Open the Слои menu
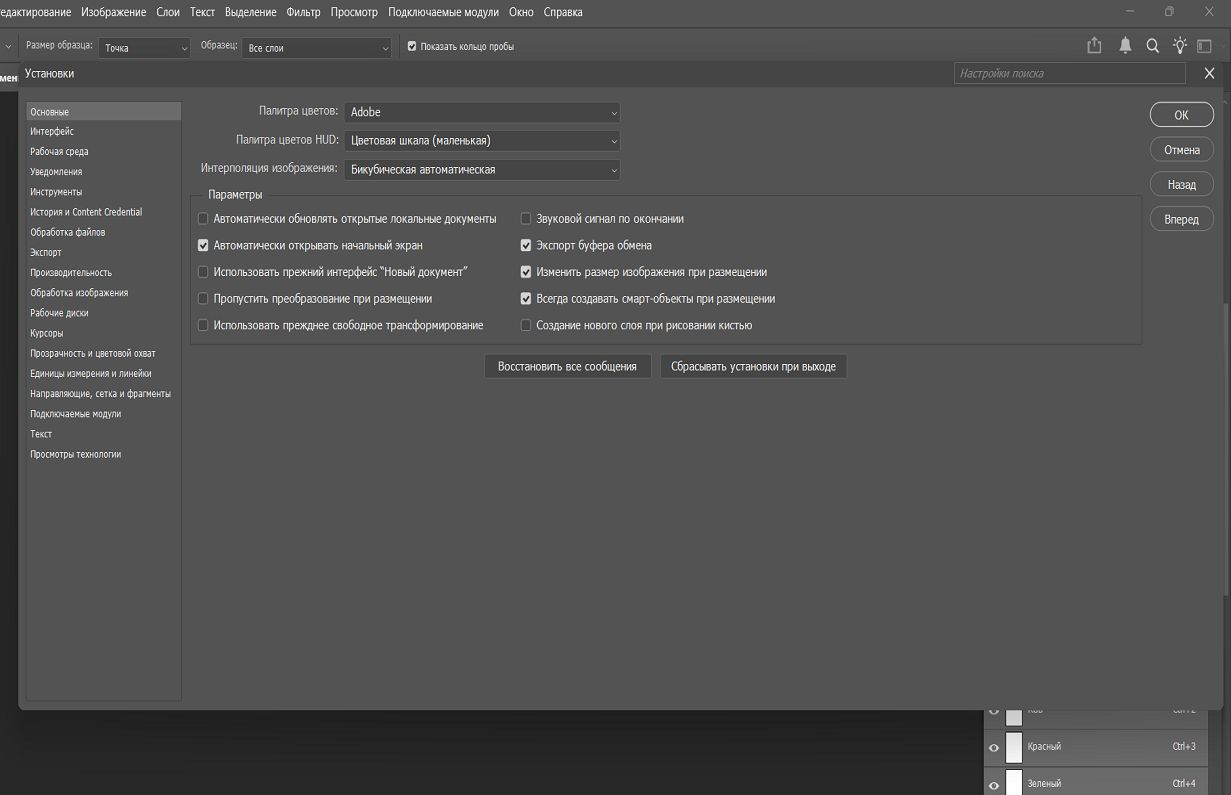This screenshot has height=795, width=1231. (168, 12)
